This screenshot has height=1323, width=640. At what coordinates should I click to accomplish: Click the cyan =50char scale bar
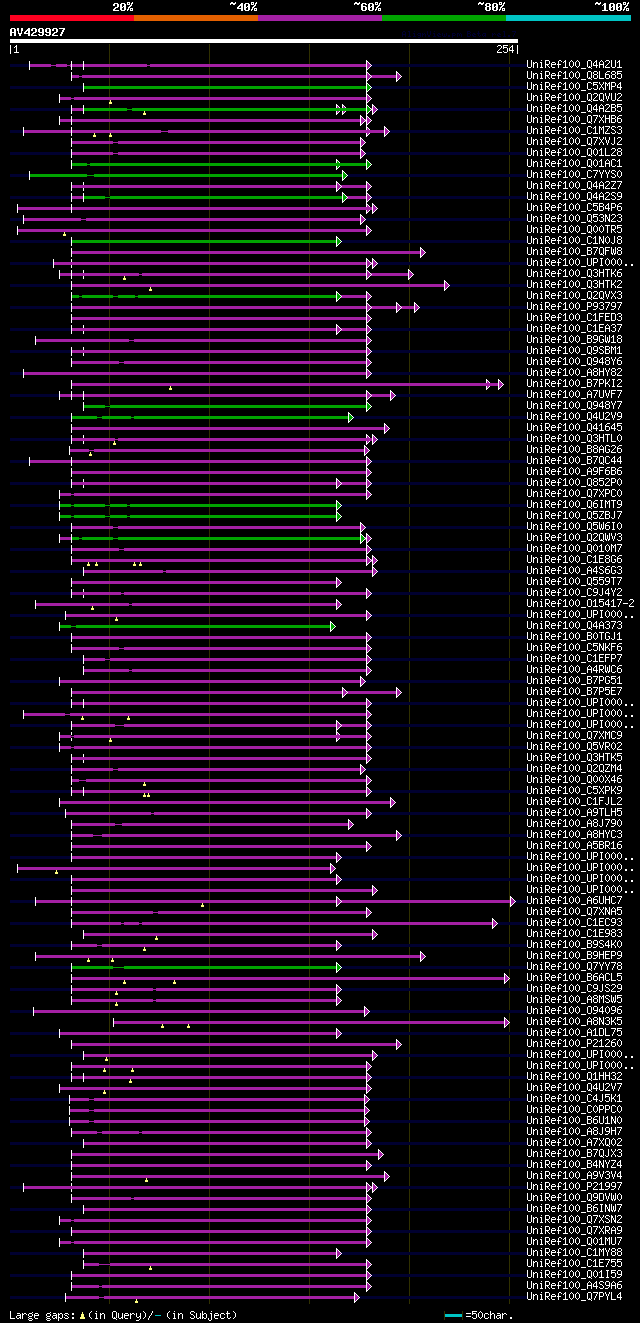coord(453,1315)
